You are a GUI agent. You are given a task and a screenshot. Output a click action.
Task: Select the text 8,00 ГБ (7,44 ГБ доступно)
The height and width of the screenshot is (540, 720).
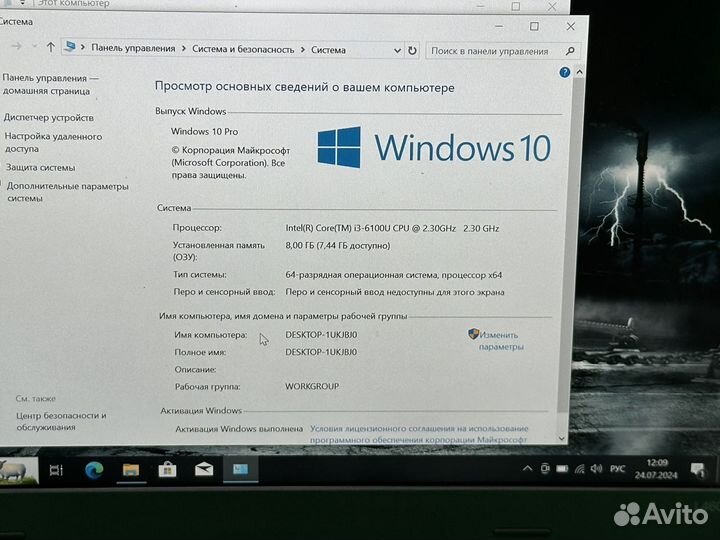[338, 246]
